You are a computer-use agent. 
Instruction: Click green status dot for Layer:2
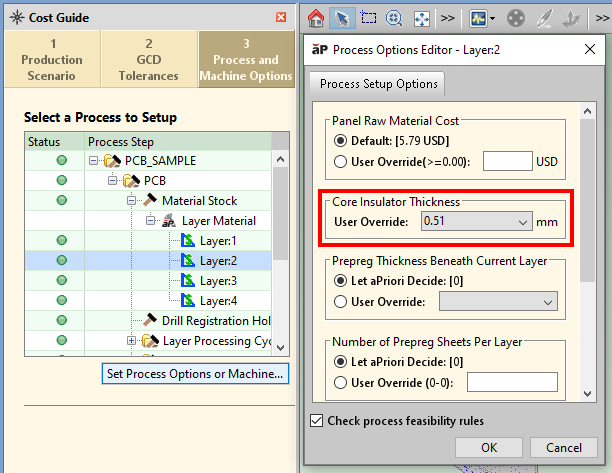(62, 260)
